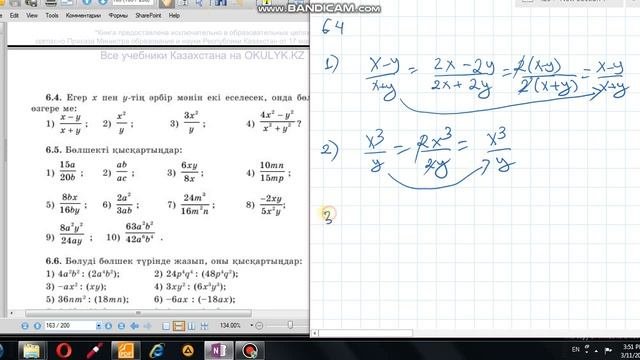The image size is (640, 360).
Task: Open the page number dropdown
Action: pyautogui.click(x=98, y=326)
